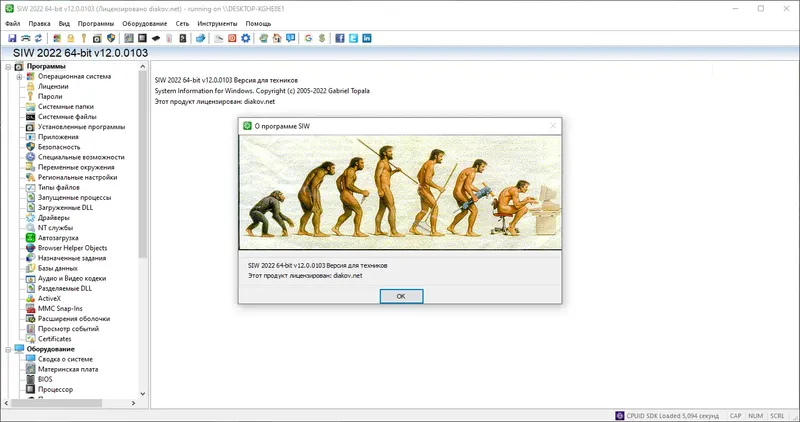Image resolution: width=800 pixels, height=422 pixels.
Task: Click the red power button toolbar icon
Action: 232,38
